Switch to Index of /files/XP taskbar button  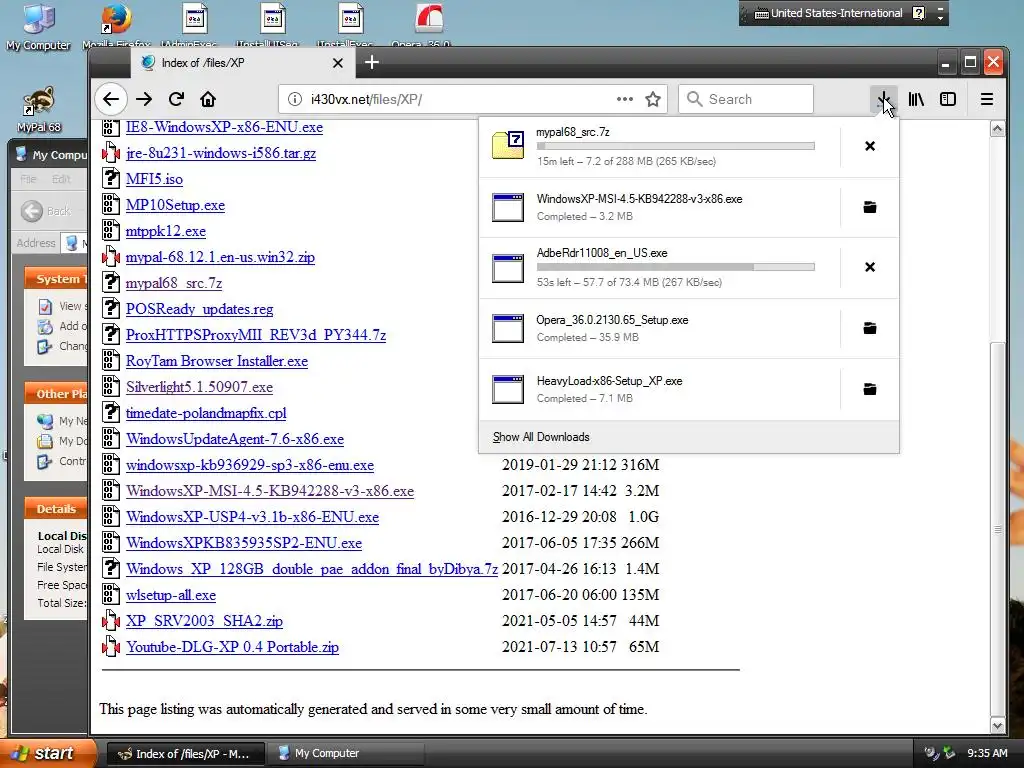coord(185,754)
